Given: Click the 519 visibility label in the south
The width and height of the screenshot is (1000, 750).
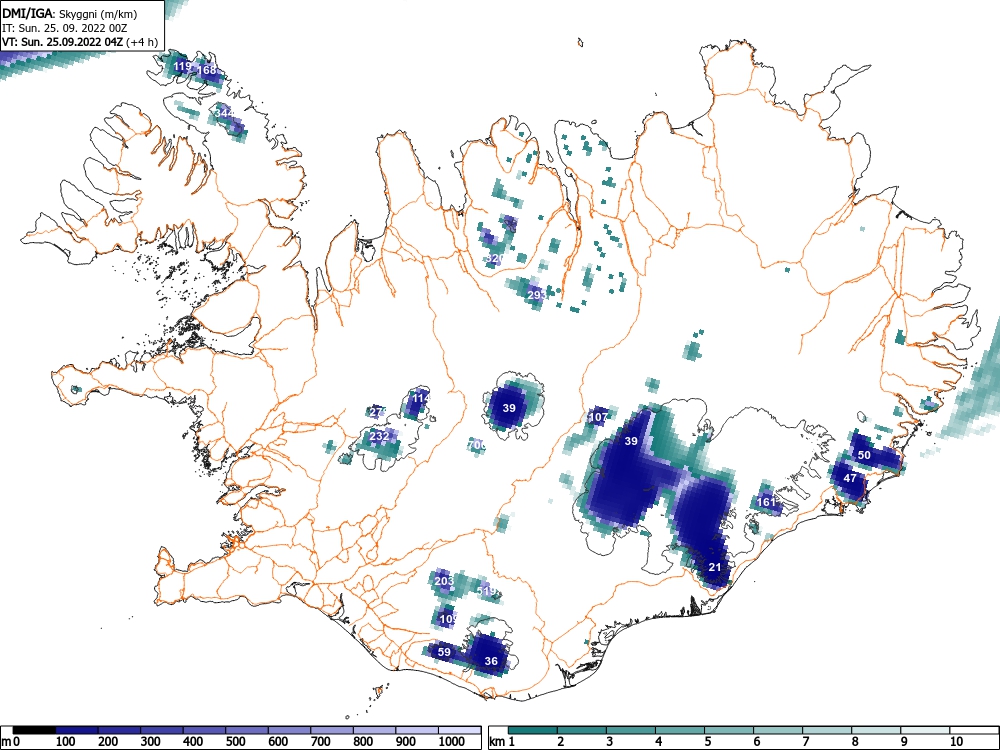Looking at the screenshot, I should point(487,591).
